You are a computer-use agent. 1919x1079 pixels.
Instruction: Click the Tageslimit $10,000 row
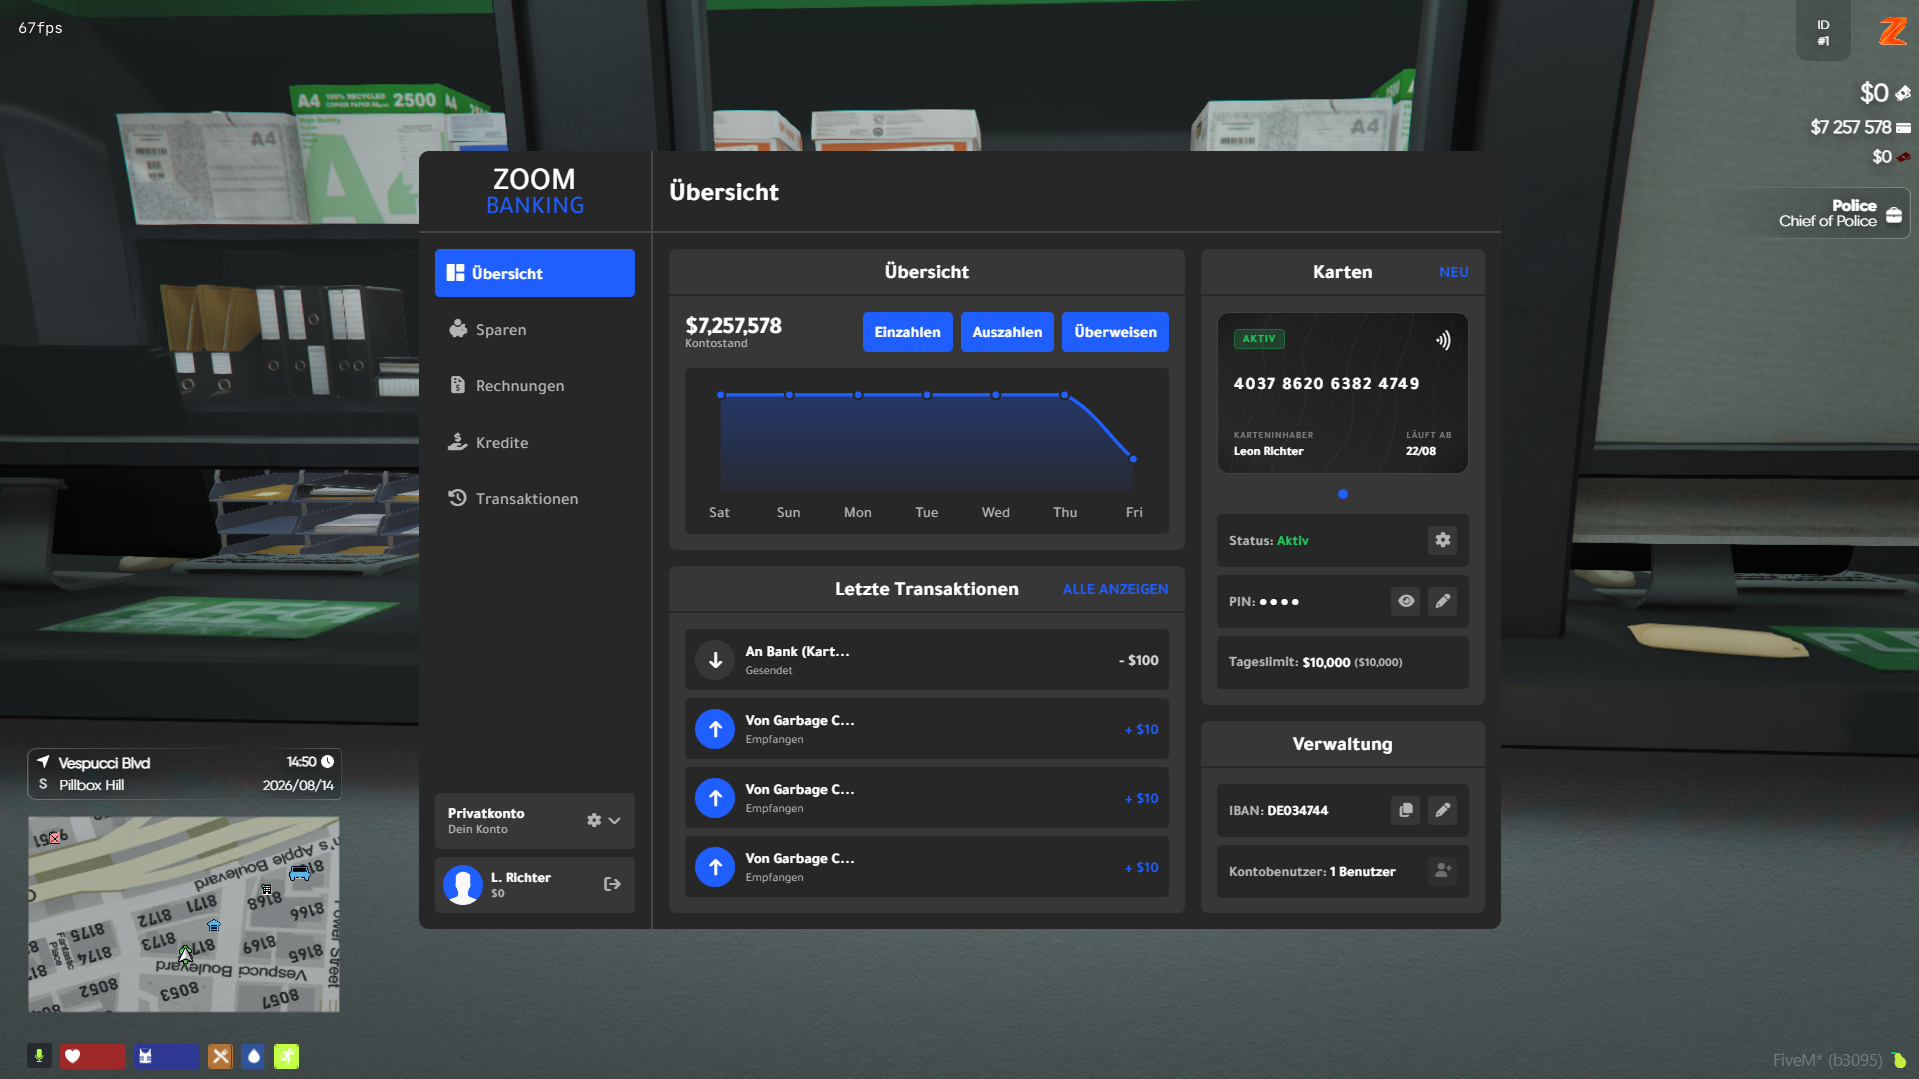click(1342, 662)
